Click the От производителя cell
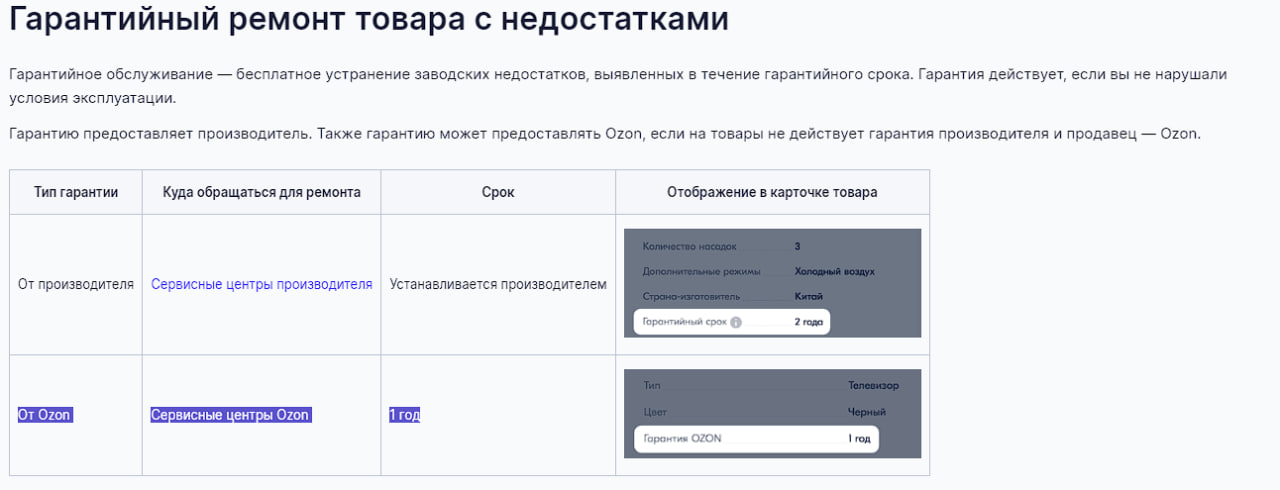Image resolution: width=1280 pixels, height=490 pixels. click(x=76, y=284)
